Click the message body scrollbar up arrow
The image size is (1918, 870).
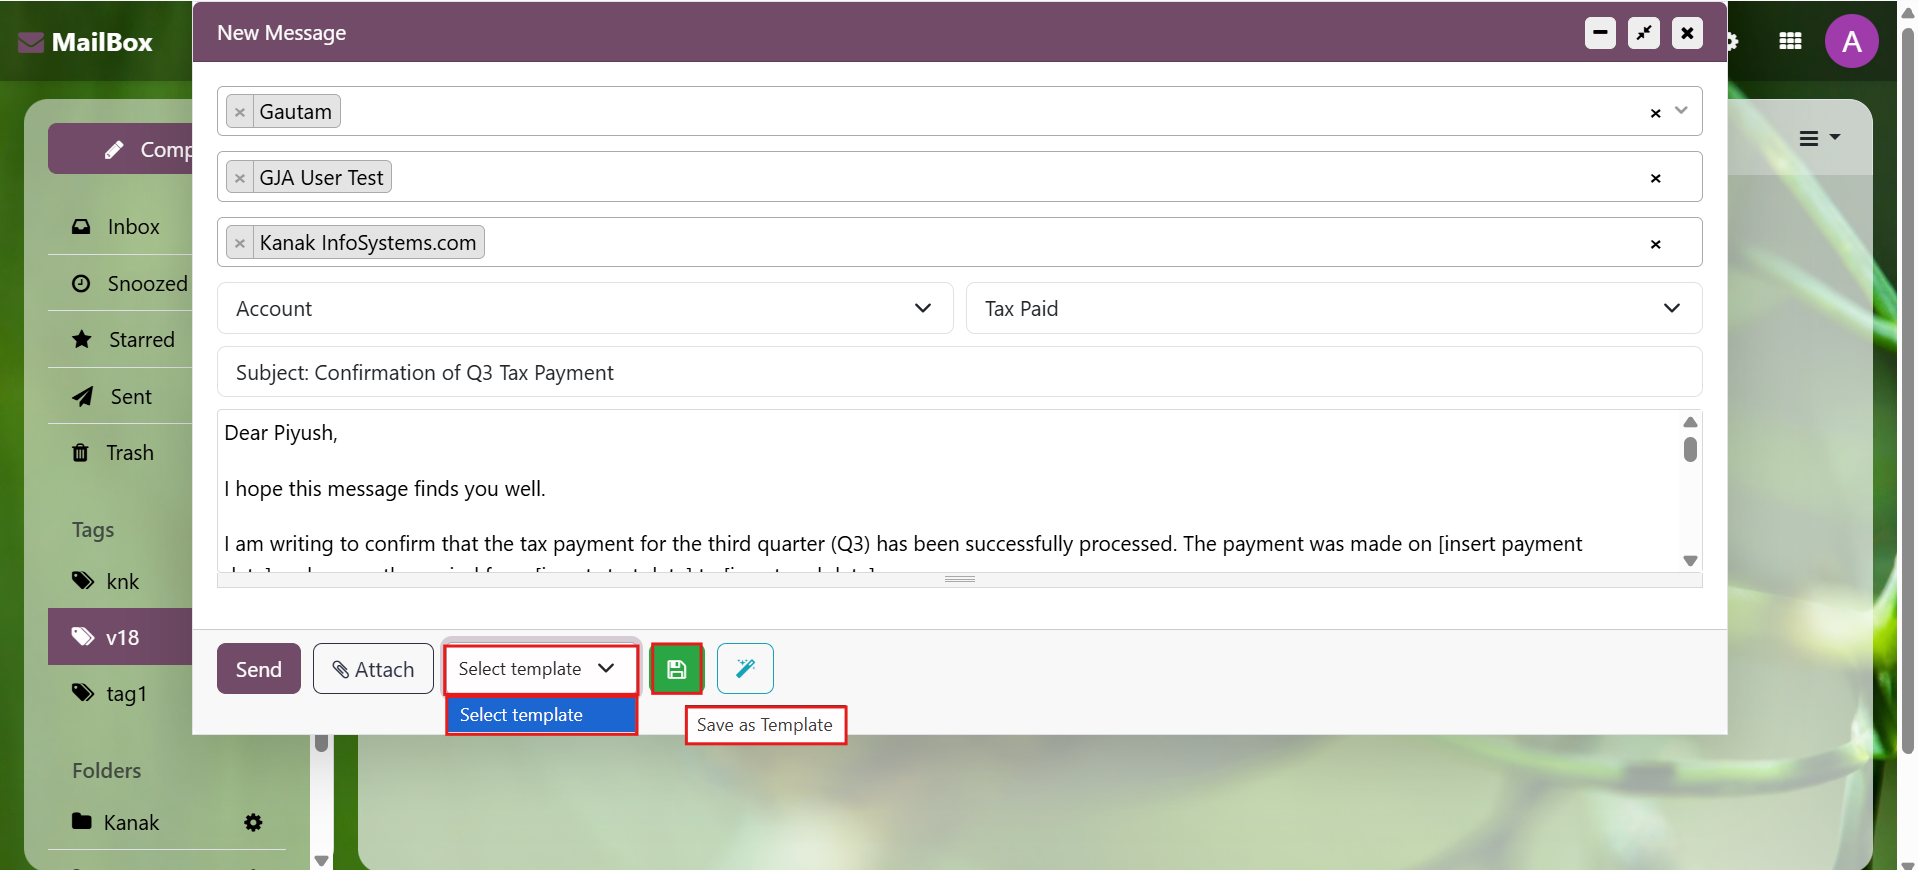tap(1690, 422)
